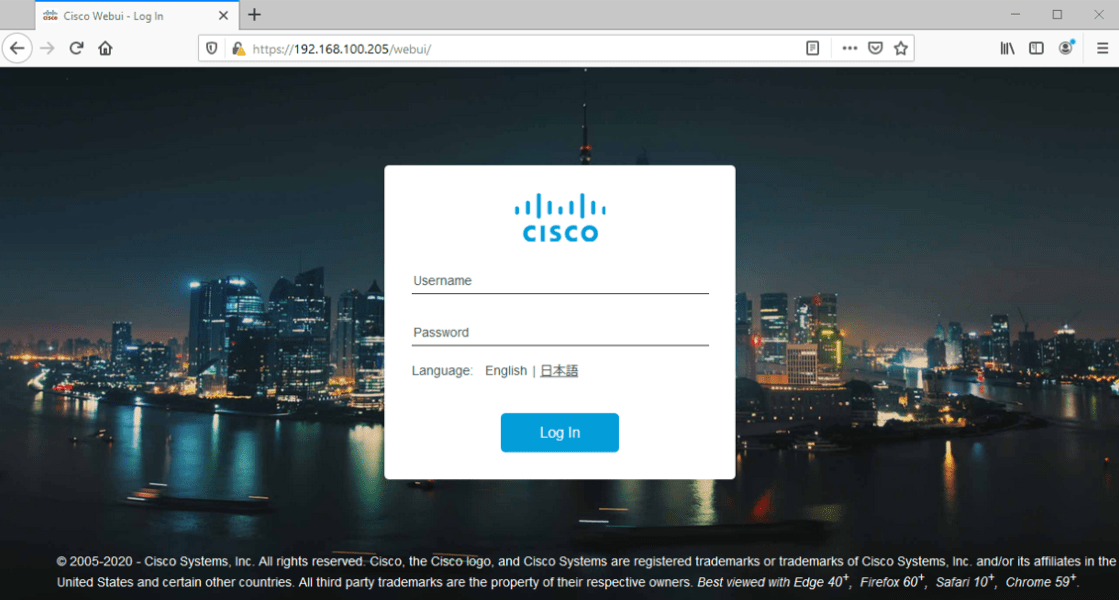Open a new tab with the plus button
1119x600 pixels.
coord(254,15)
